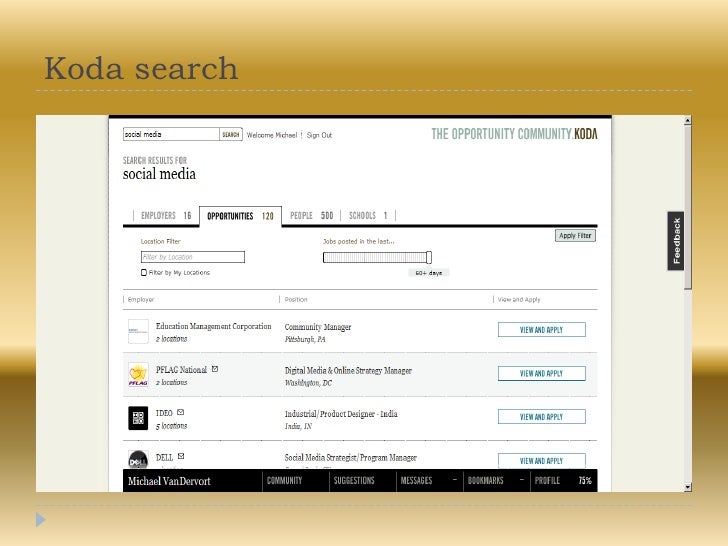
Task: Open IDEO employer link
Action: click(164, 413)
